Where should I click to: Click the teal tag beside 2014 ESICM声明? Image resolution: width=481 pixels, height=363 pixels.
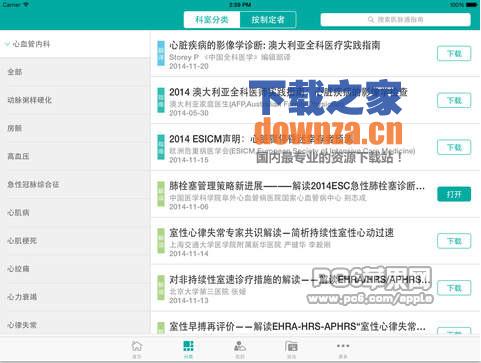(x=161, y=147)
